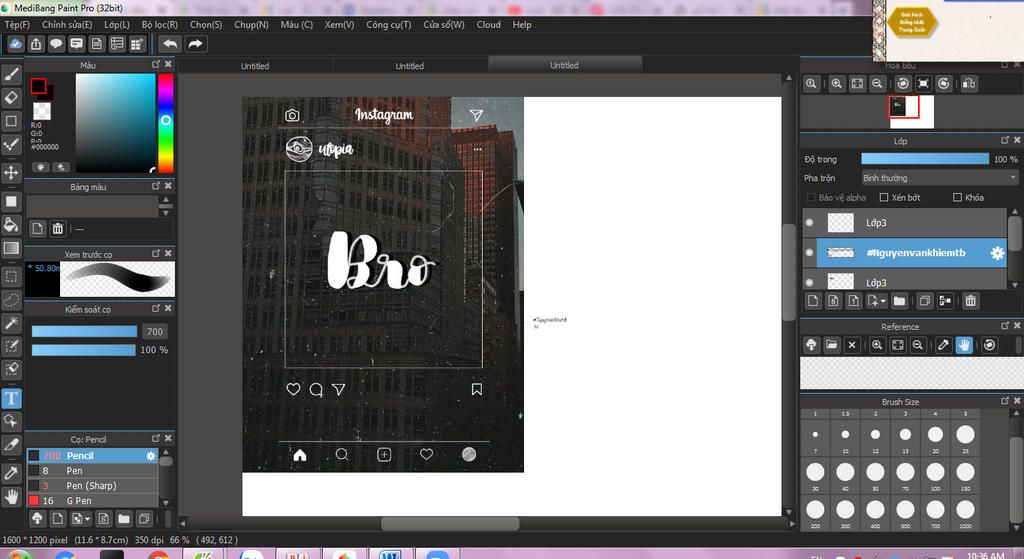Select the Reference panel hand tool

click(964, 345)
